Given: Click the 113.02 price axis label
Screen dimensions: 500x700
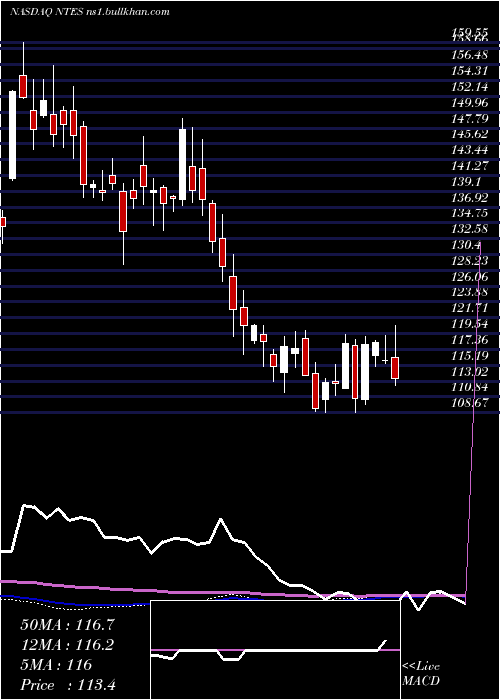Looking at the screenshot, I should click(471, 372).
